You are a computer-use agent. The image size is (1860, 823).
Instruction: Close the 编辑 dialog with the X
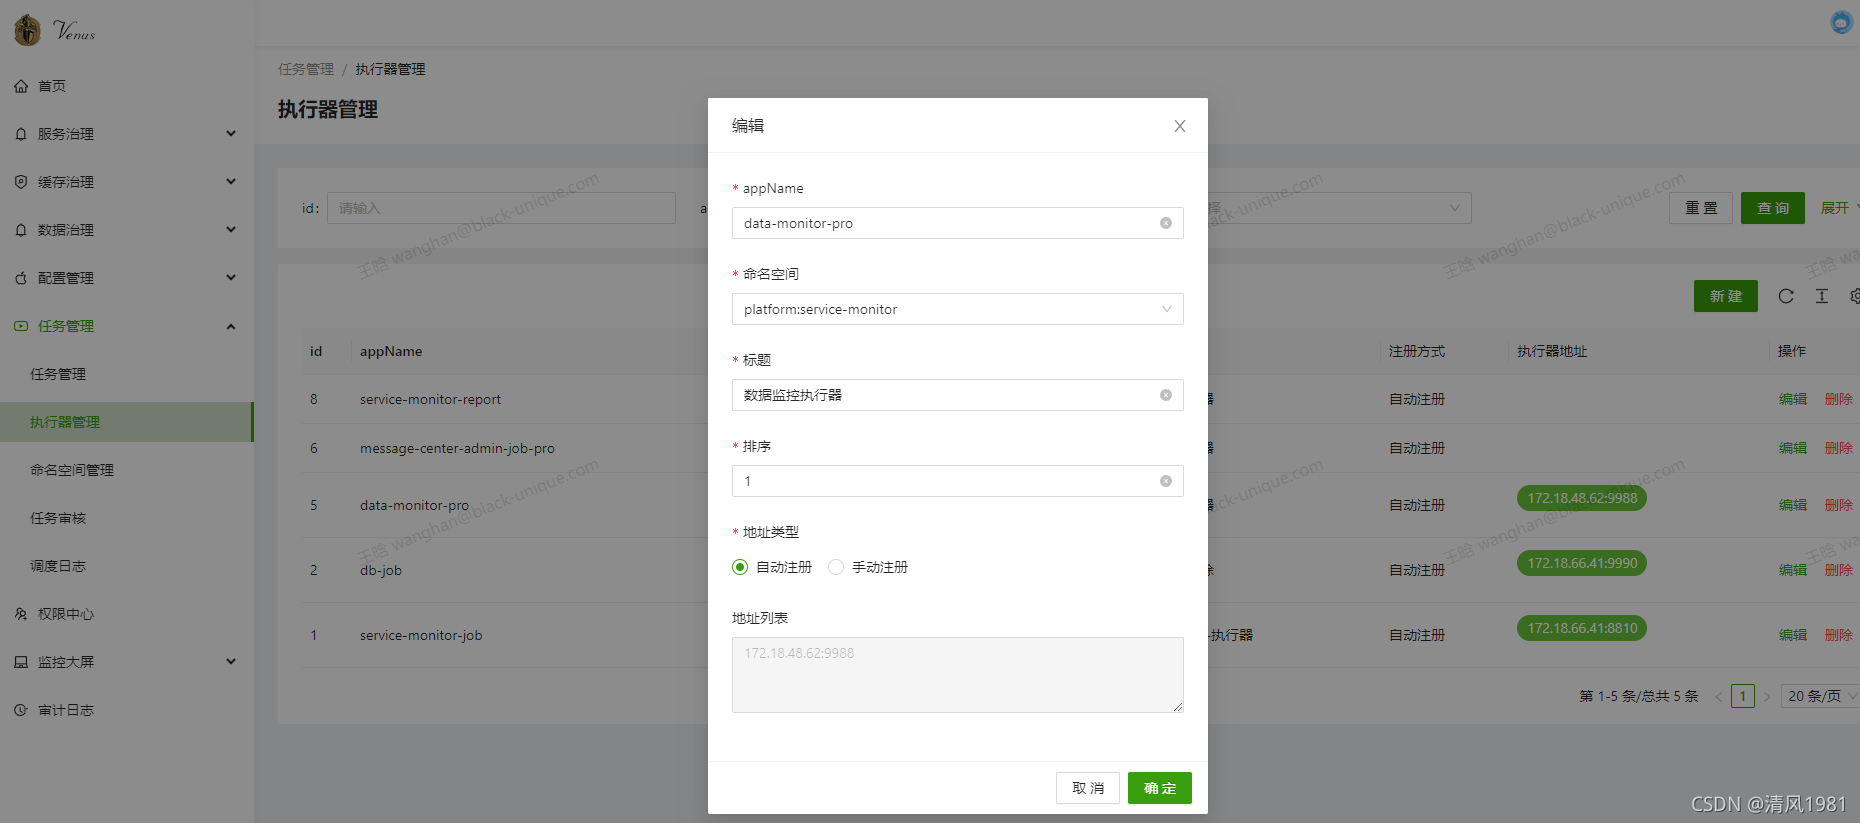(x=1180, y=126)
